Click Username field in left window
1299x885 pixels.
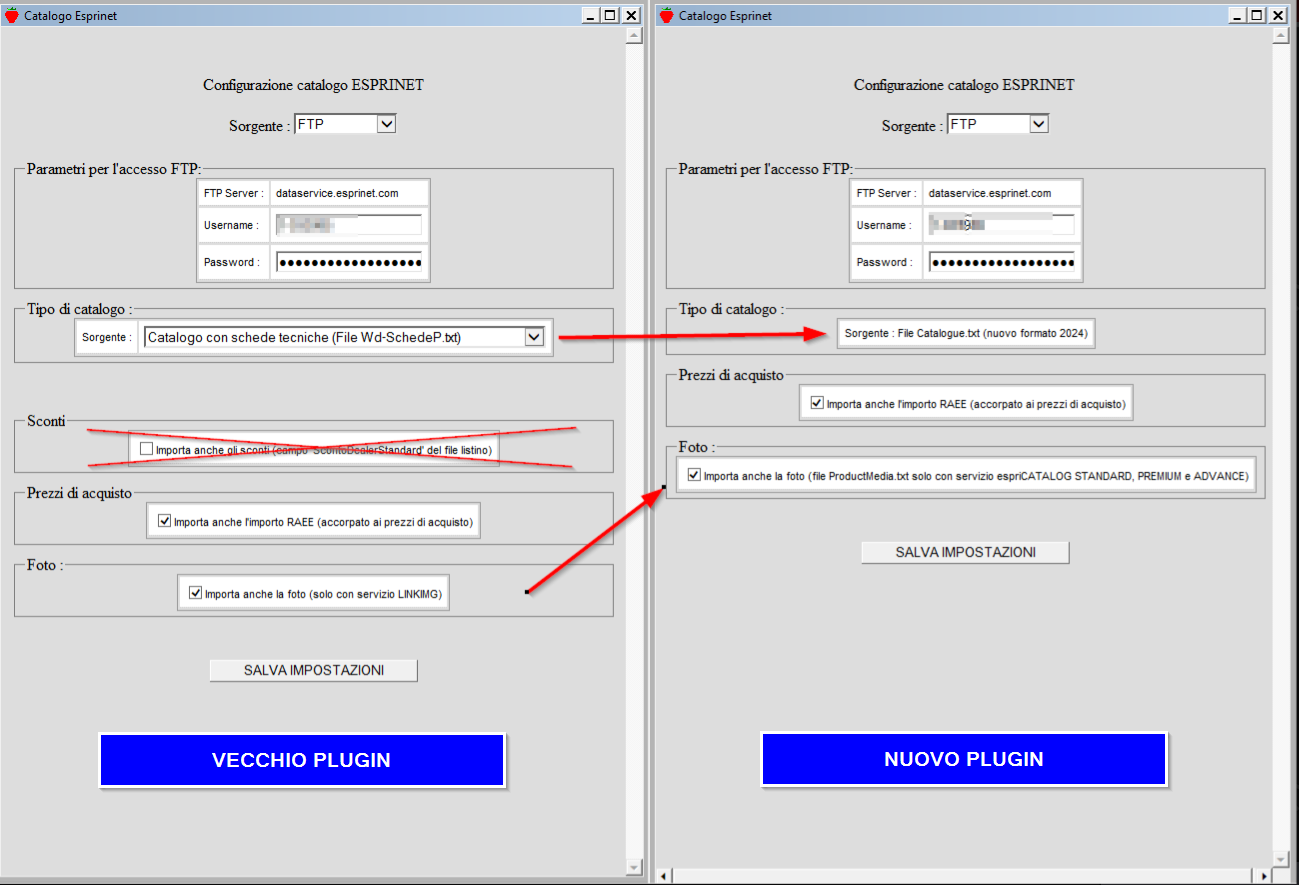349,225
